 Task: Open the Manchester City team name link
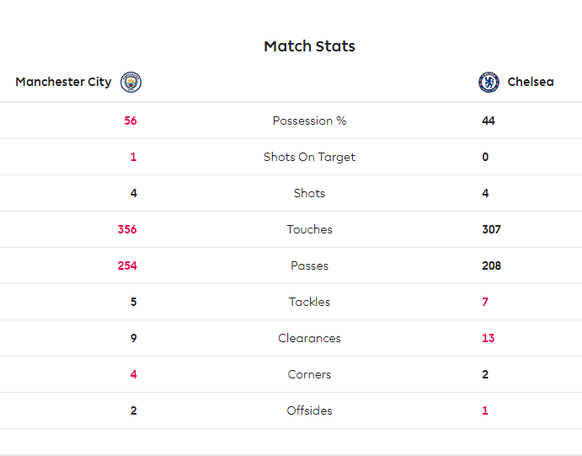[x=63, y=82]
